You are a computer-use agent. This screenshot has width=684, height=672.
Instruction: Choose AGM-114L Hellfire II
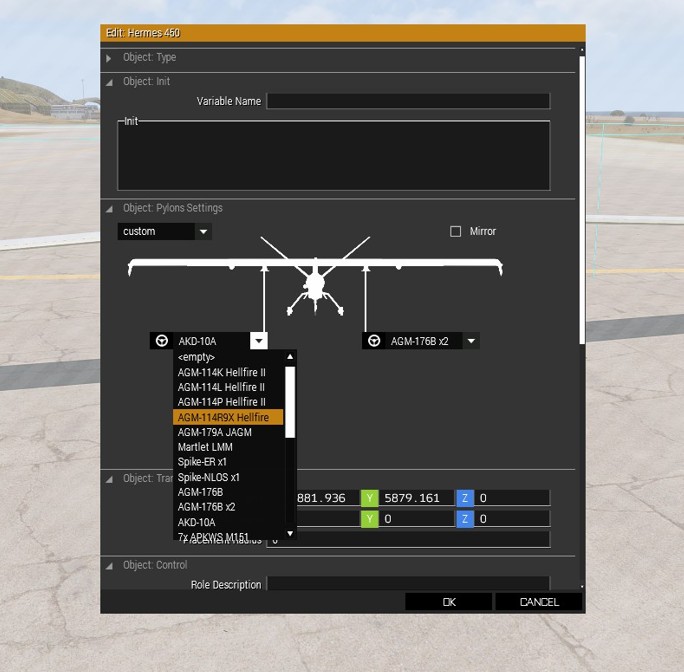click(228, 387)
